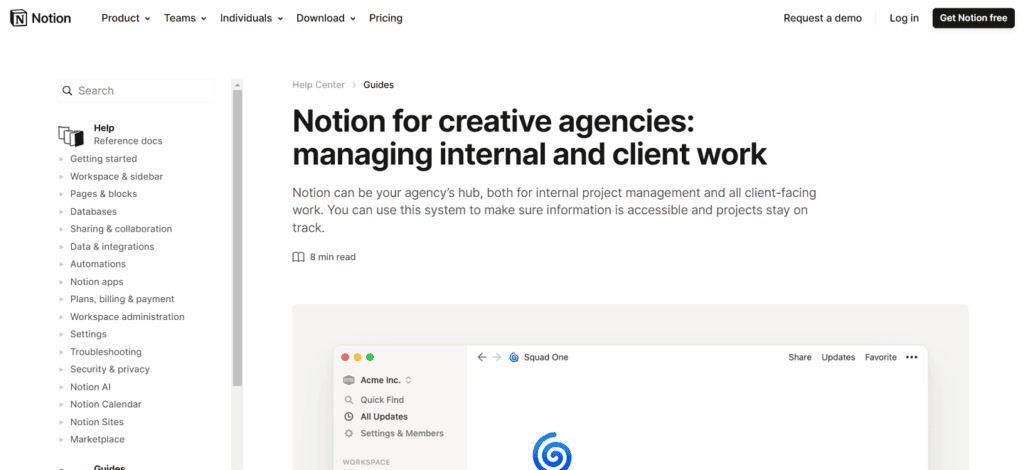Open the Product dropdown menu
Screen dimensions: 1024x470
[x=125, y=18]
